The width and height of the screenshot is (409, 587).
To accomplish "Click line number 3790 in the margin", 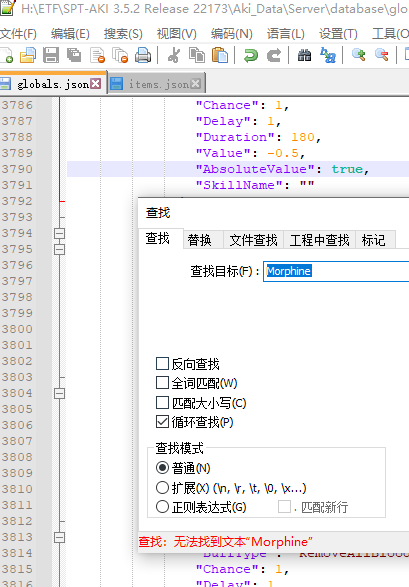I will (17, 169).
